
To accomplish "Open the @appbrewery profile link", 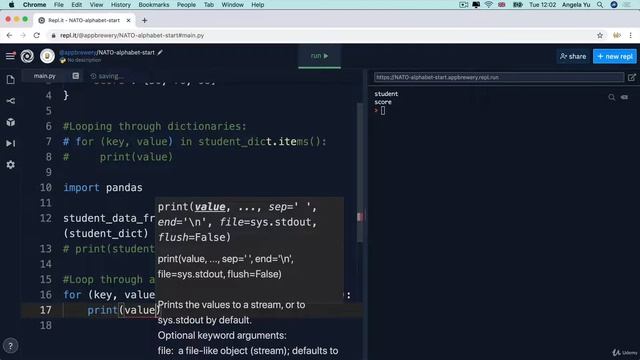I will (x=78, y=52).
